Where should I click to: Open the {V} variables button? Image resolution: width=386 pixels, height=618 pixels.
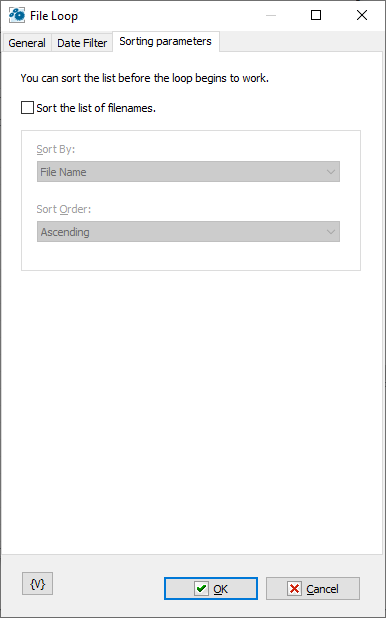tap(37, 584)
